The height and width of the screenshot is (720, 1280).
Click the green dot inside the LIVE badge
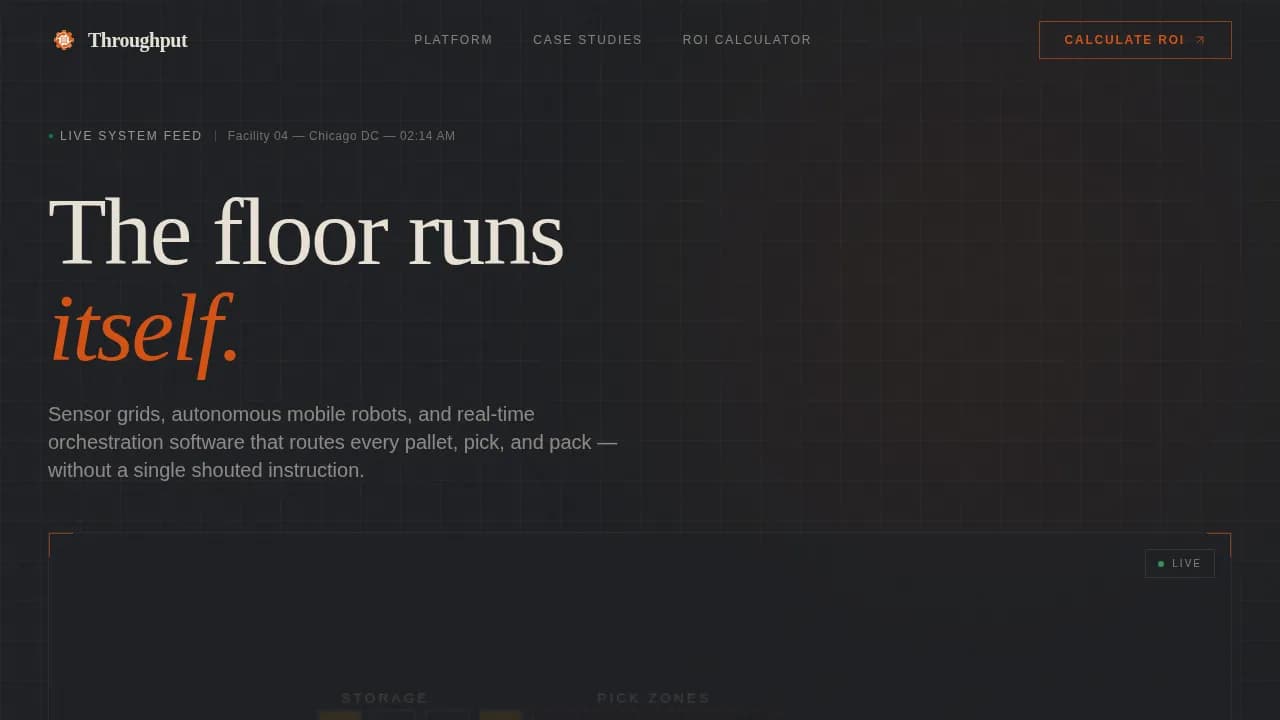(1161, 563)
